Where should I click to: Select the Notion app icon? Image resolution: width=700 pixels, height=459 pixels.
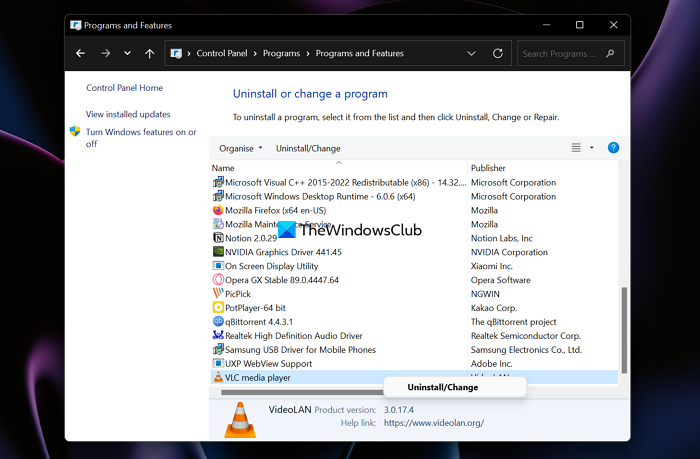tap(218, 238)
